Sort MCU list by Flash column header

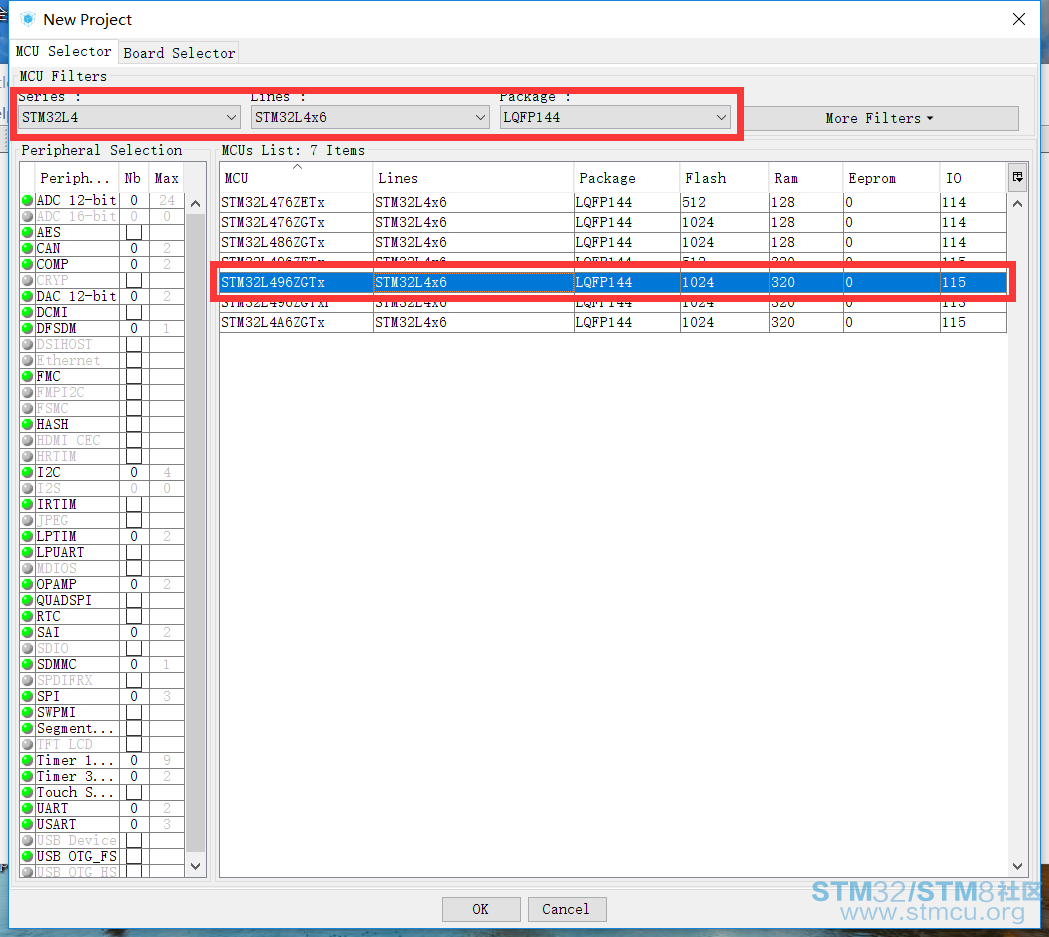point(724,178)
